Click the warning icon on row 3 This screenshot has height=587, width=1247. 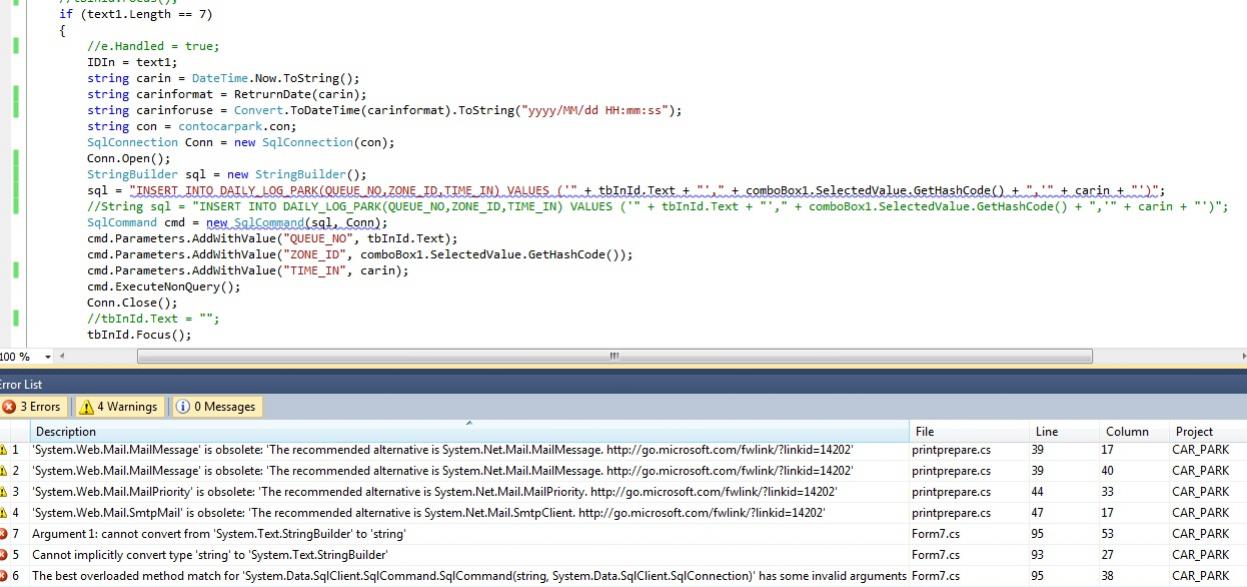click(3, 492)
